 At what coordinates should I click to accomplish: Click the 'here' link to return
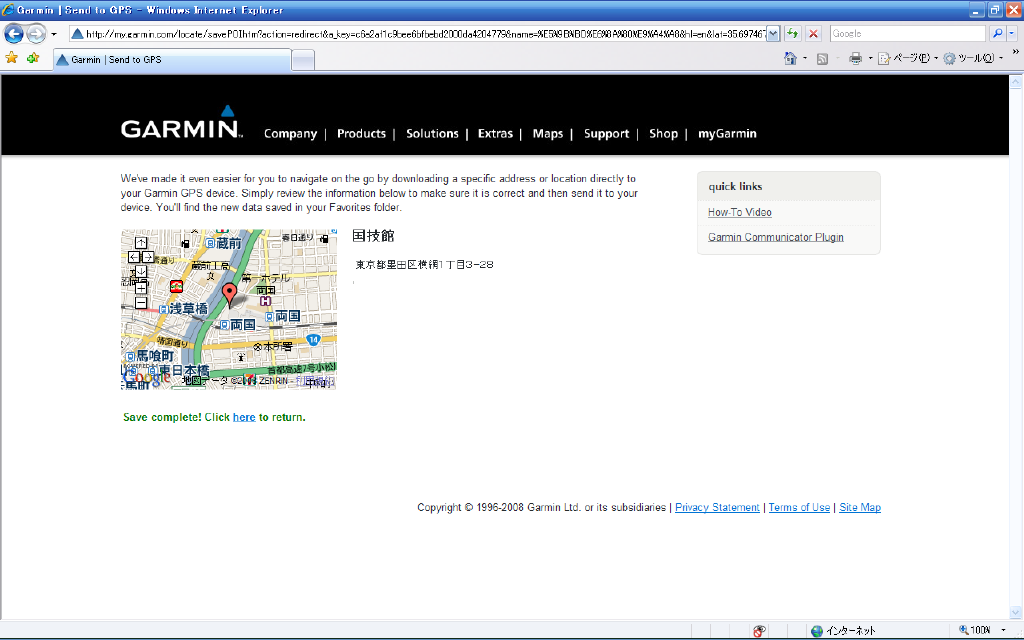click(244, 417)
